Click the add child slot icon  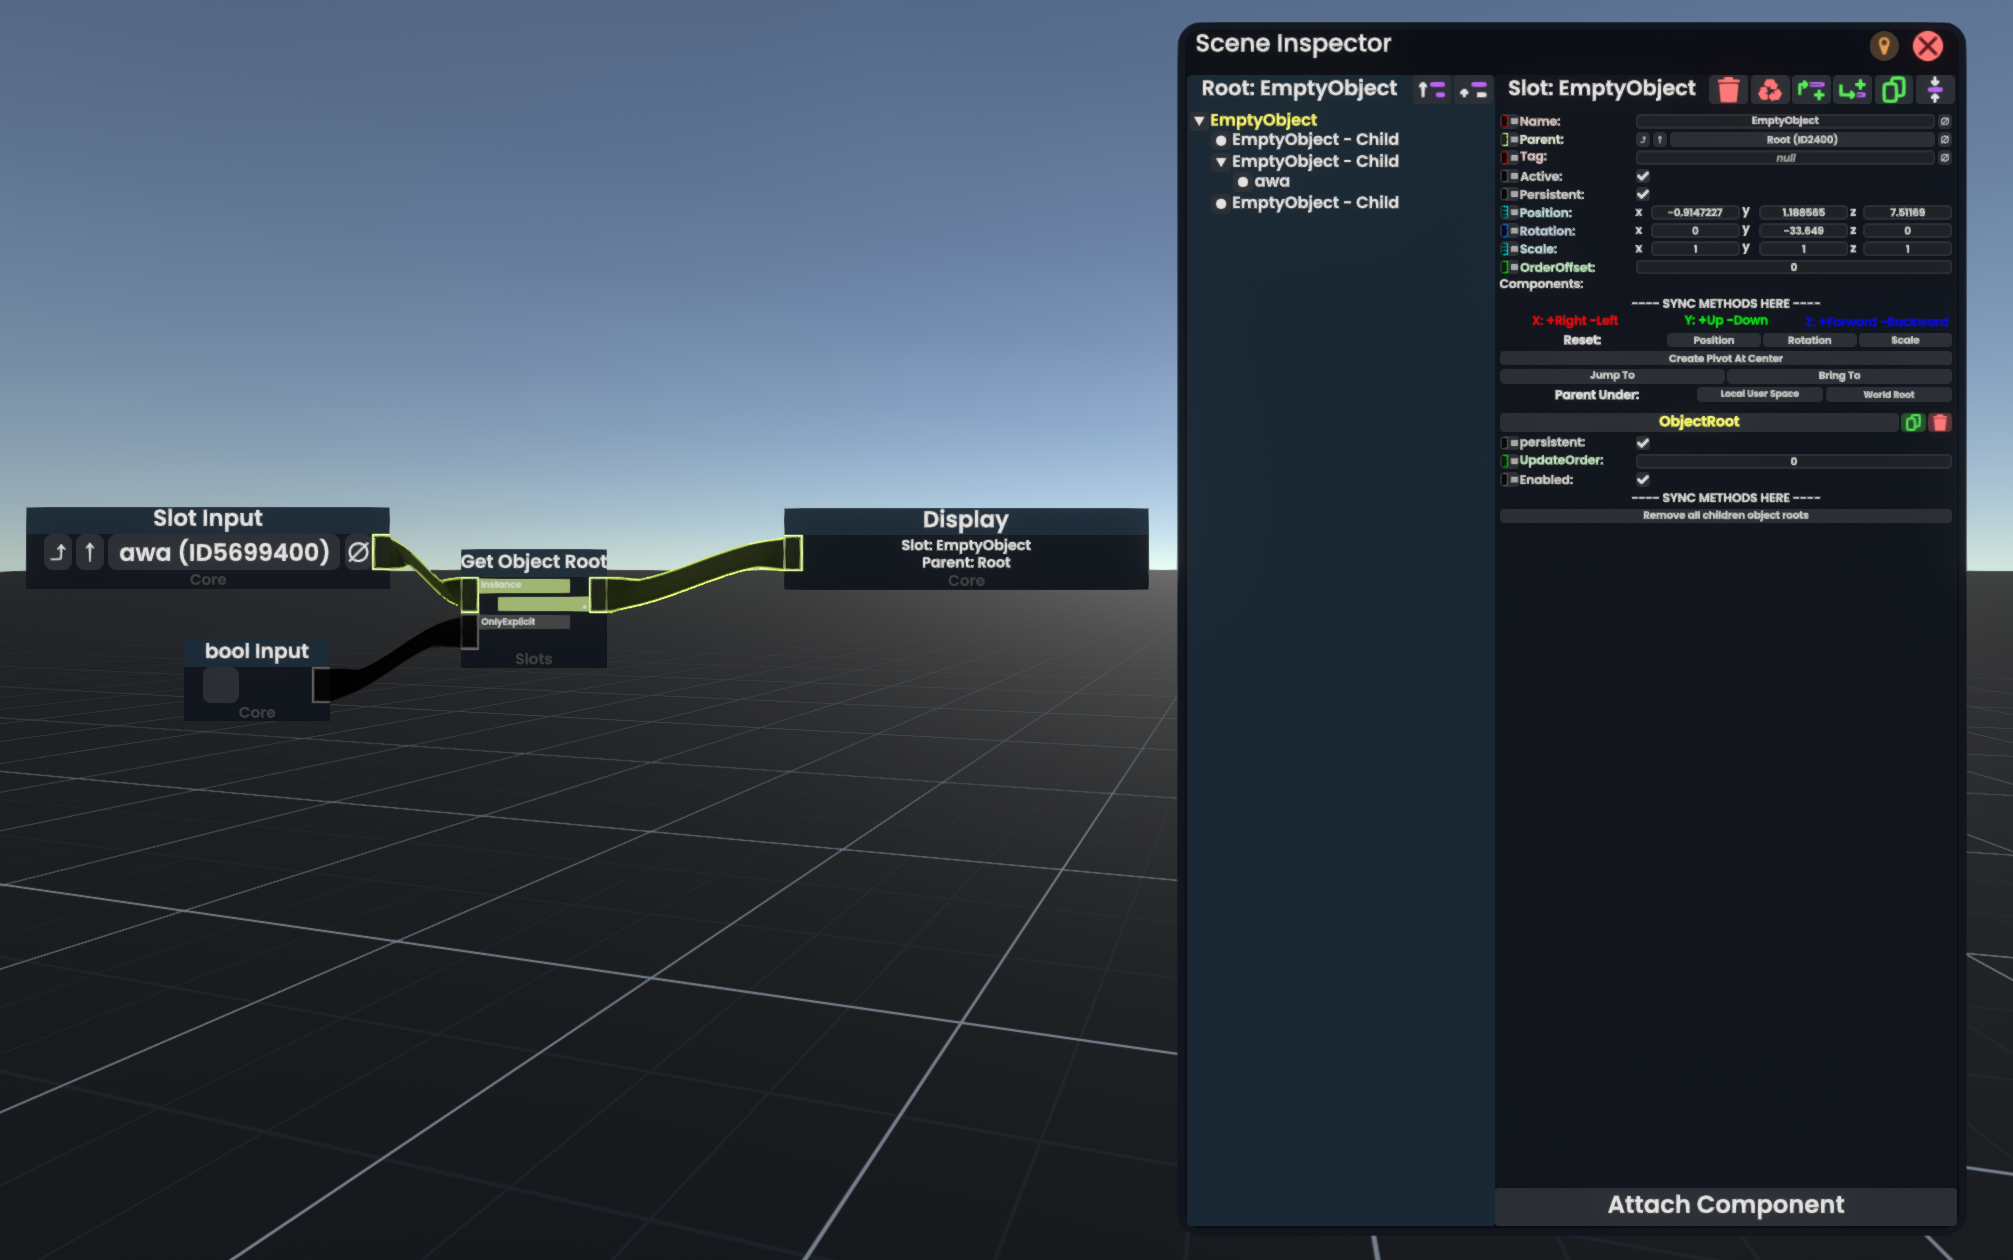pos(1852,90)
